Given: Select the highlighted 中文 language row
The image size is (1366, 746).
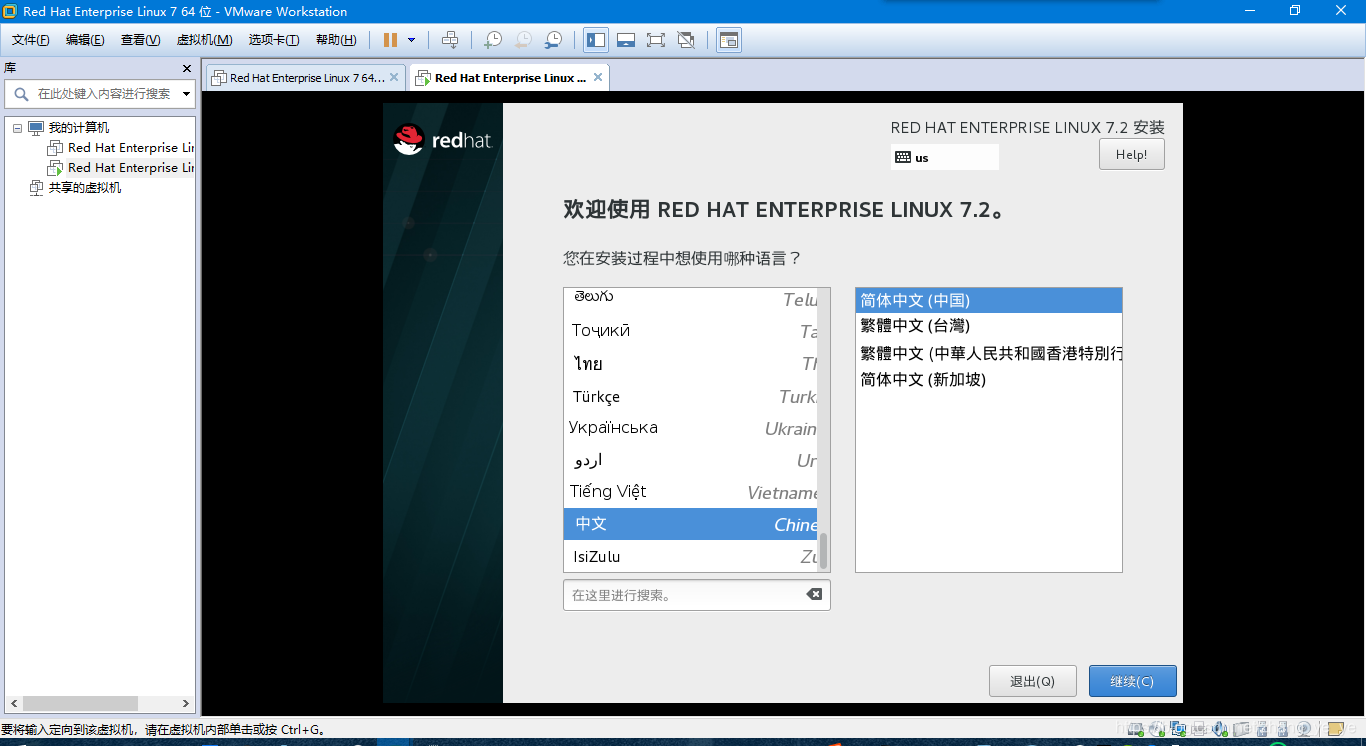Looking at the screenshot, I should point(690,524).
